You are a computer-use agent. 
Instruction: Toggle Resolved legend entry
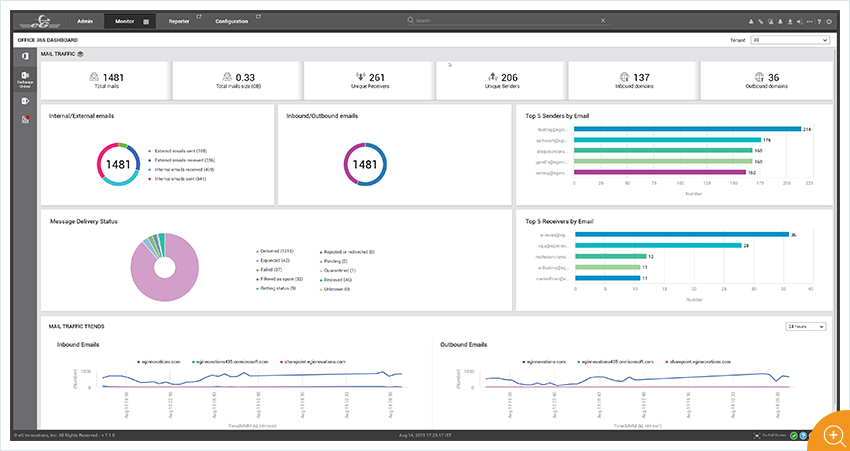tap(337, 280)
